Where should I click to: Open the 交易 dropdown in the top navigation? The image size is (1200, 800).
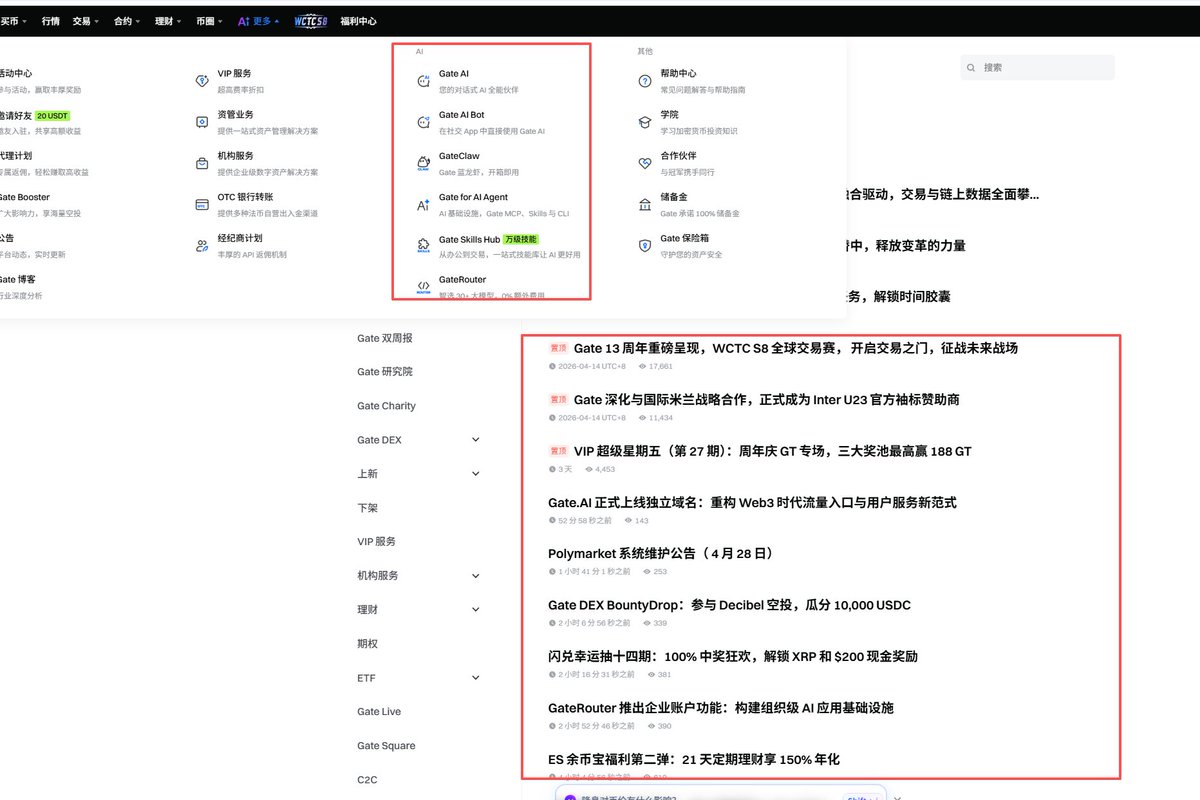(x=85, y=20)
